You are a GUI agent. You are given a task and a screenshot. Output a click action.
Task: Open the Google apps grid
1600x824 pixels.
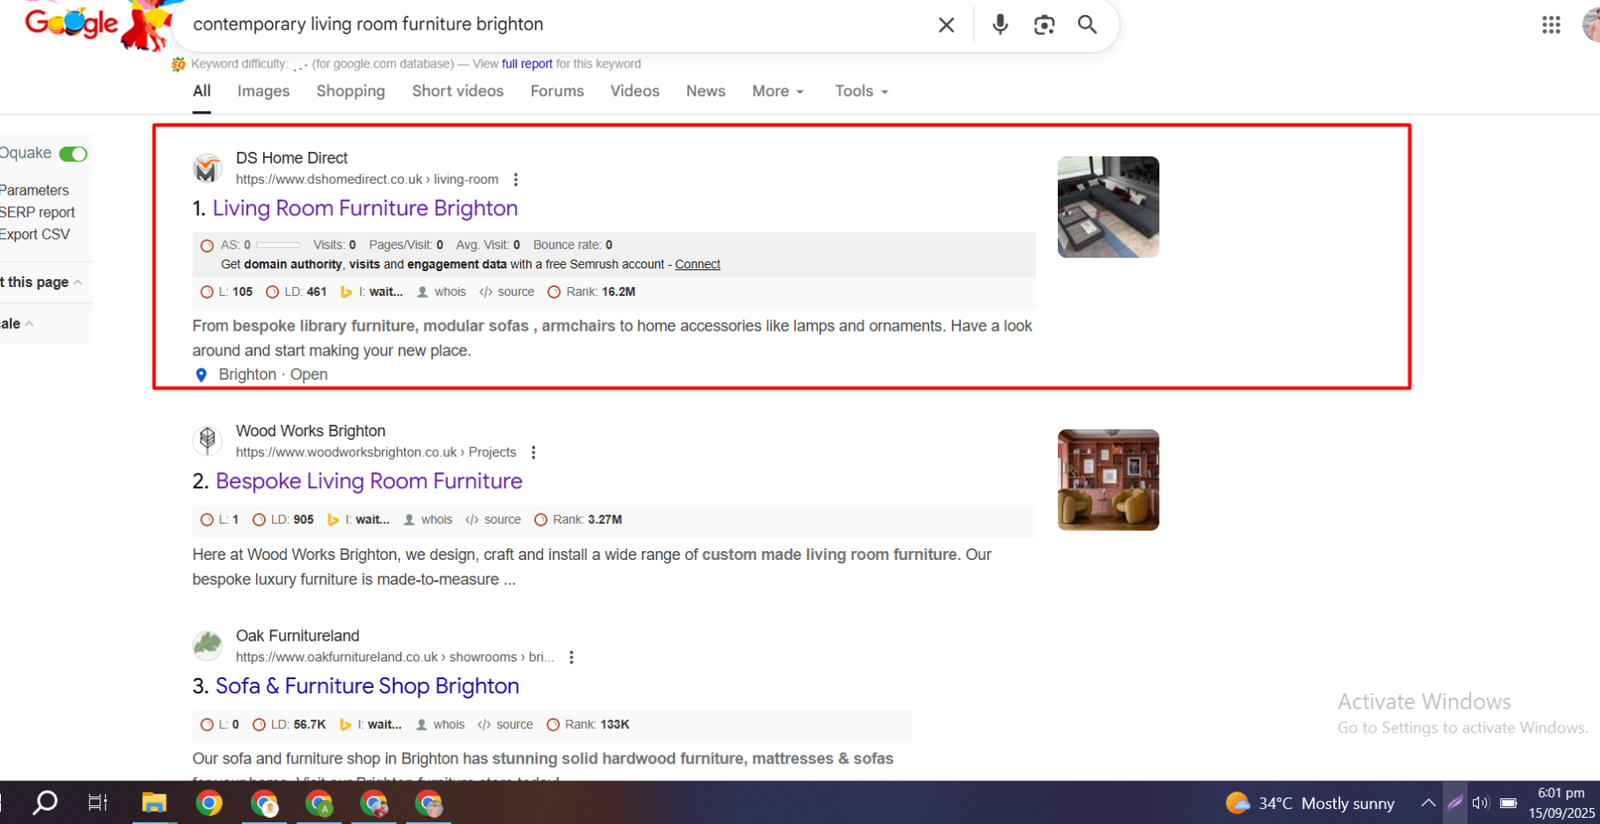tap(1551, 25)
